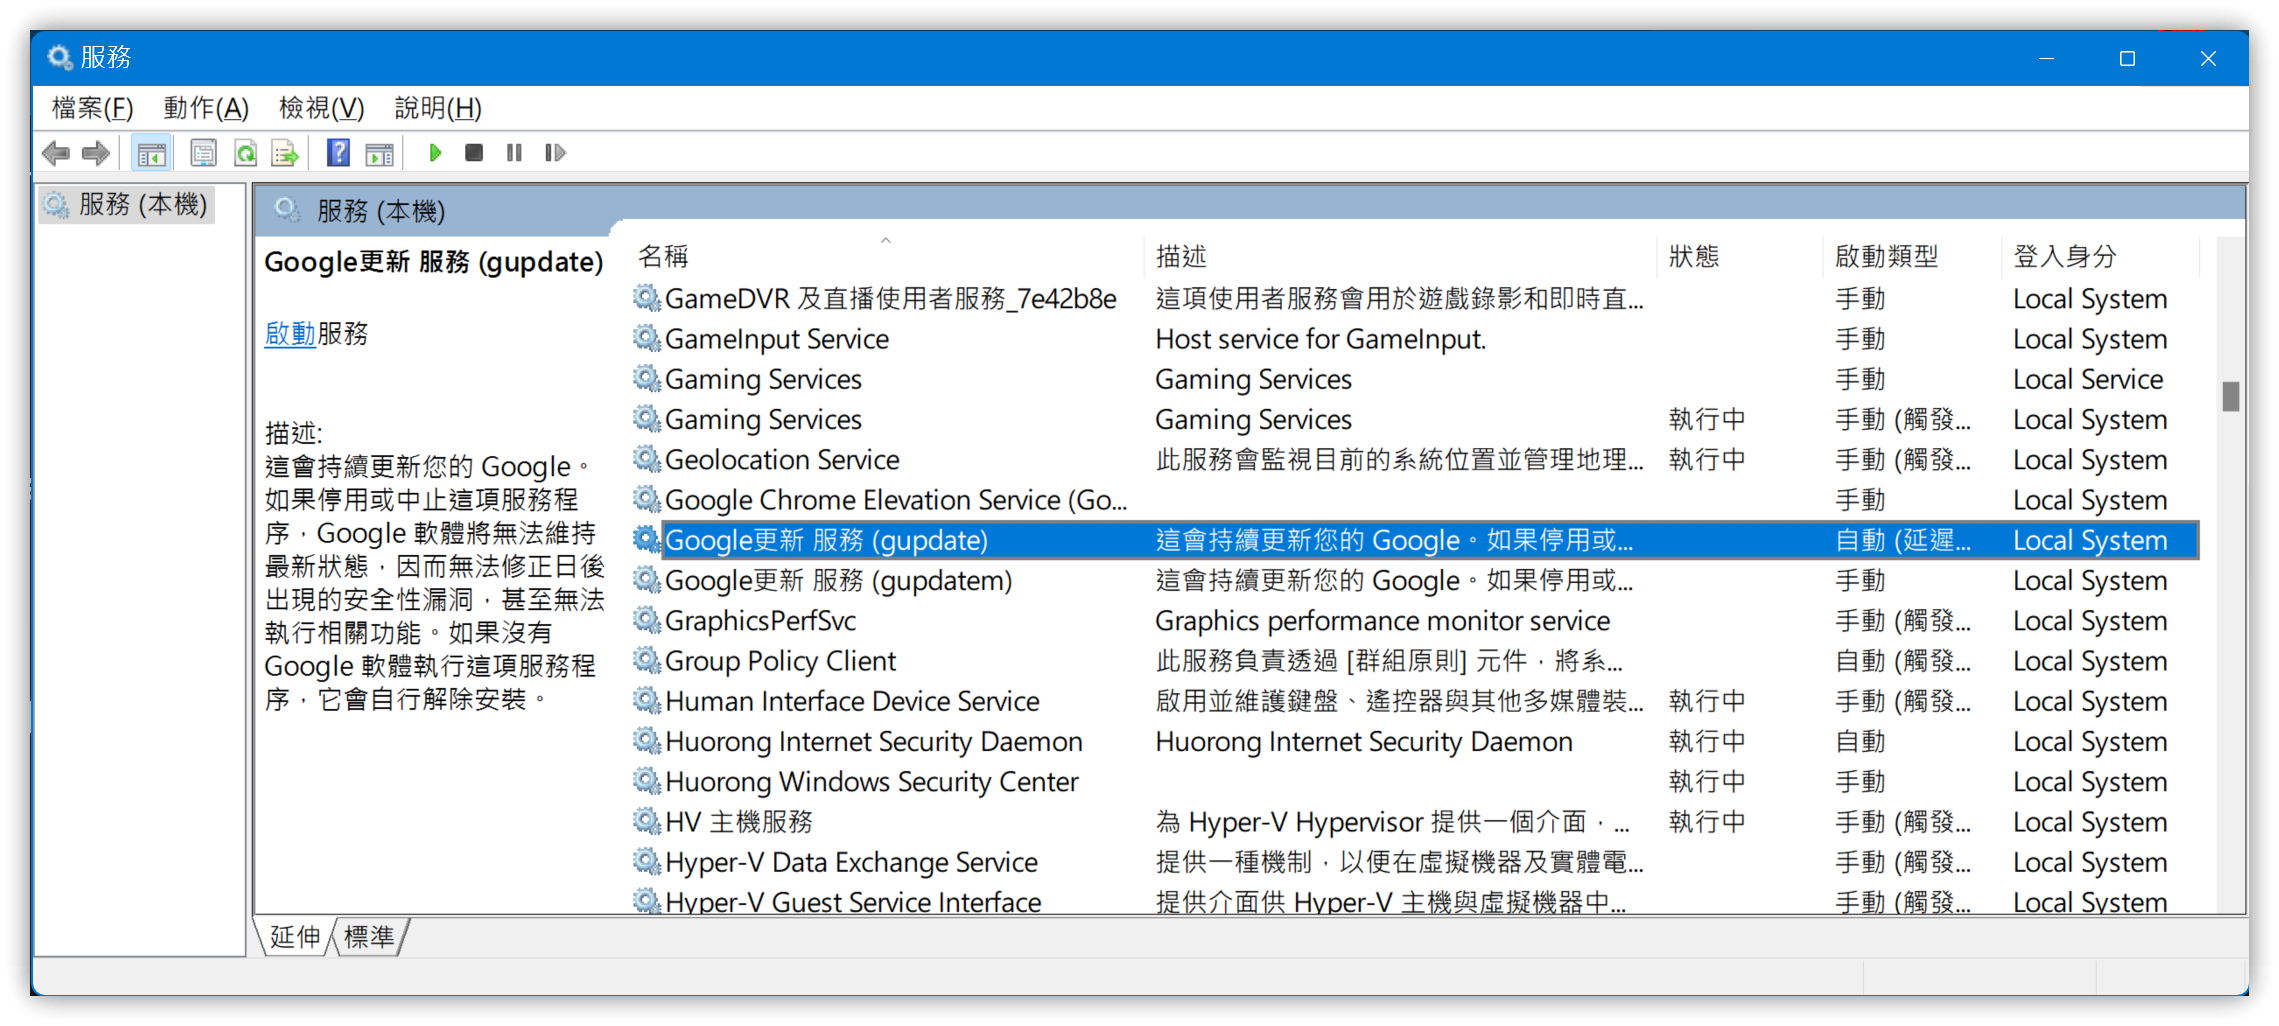Click the blue Help question-mark icon
Image resolution: width=2279 pixels, height=1026 pixels.
(338, 153)
